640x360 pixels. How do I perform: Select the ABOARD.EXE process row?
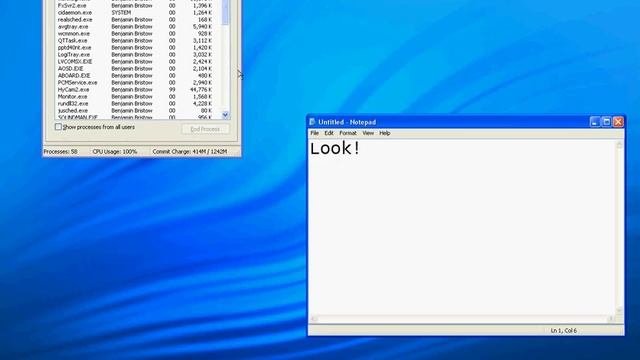click(139, 76)
